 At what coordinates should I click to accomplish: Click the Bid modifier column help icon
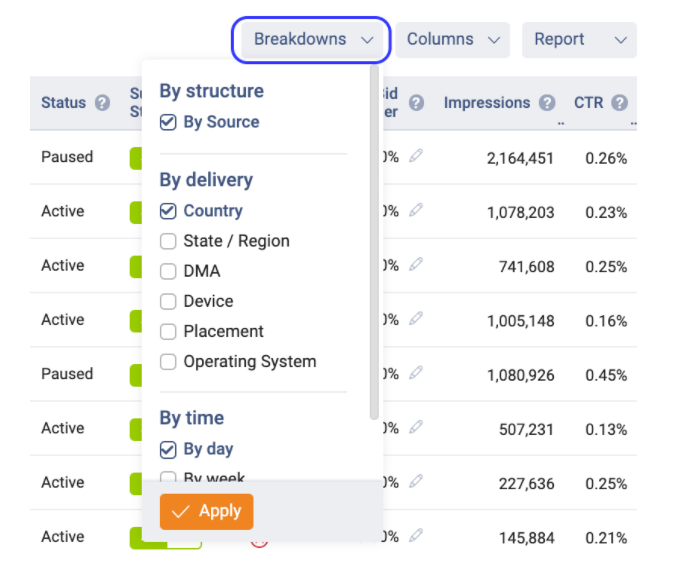(x=416, y=103)
